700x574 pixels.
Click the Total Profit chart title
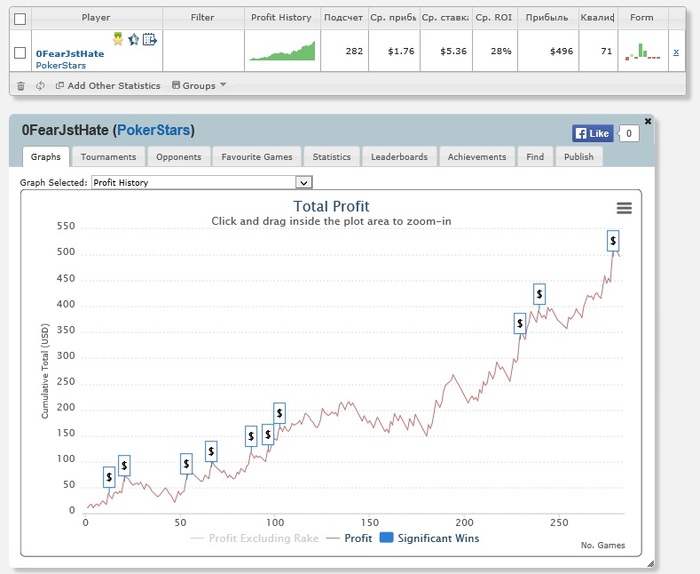[331, 206]
